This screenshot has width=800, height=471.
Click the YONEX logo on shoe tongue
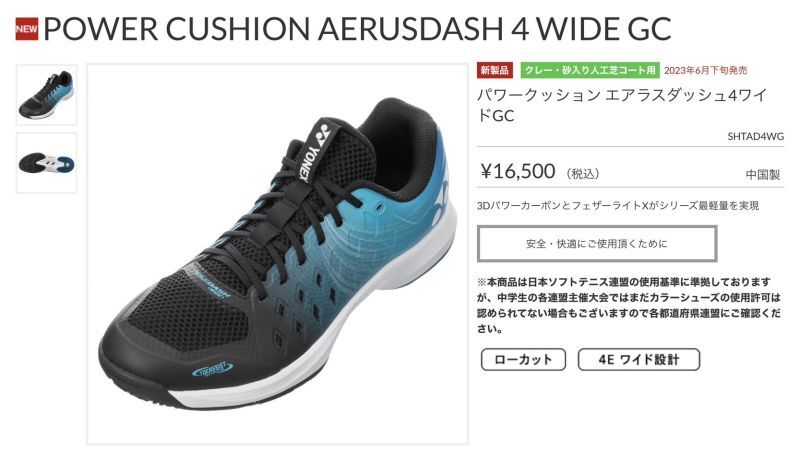(x=315, y=151)
